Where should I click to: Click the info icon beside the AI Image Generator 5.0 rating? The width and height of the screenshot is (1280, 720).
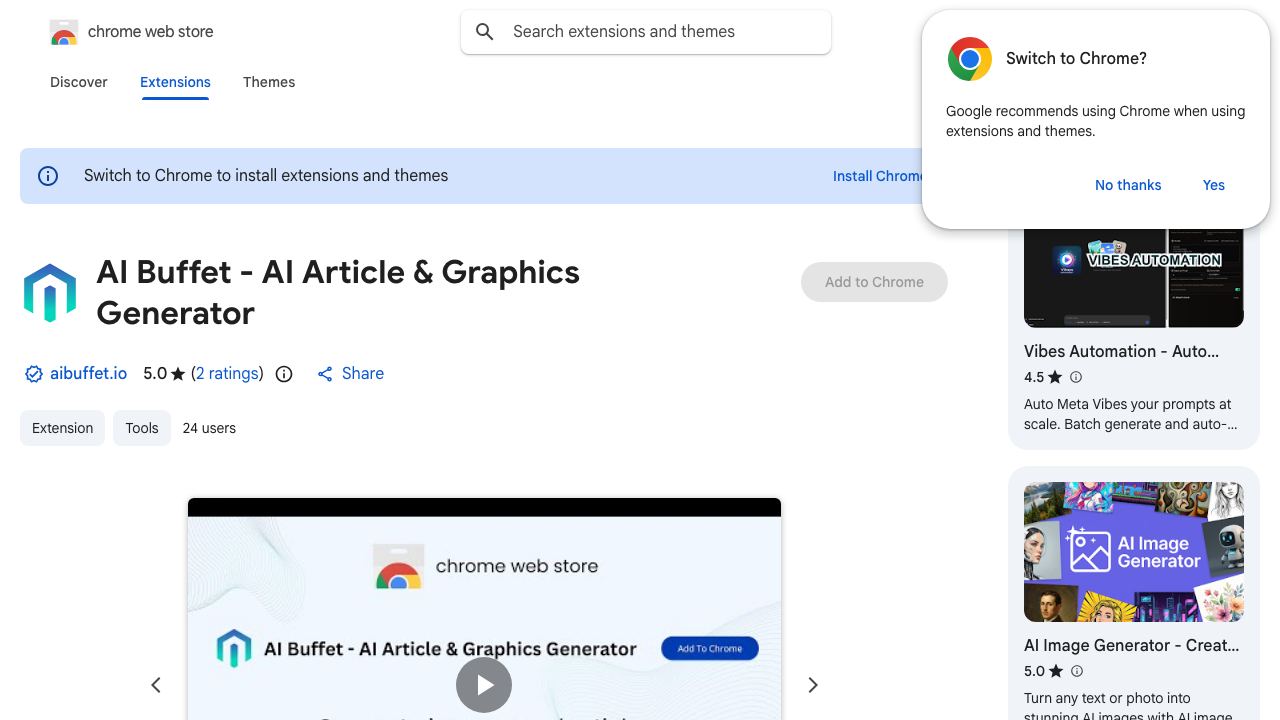(1076, 671)
